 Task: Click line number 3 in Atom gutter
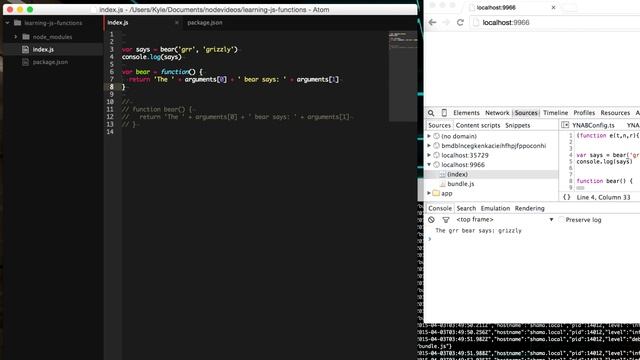coord(111,49)
